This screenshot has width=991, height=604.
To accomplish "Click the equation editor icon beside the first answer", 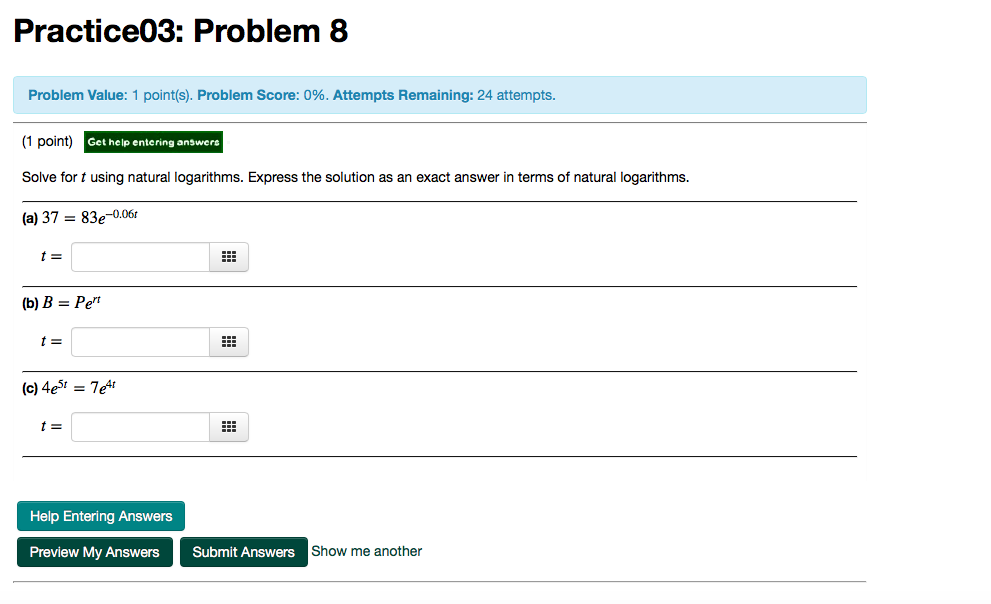I will [x=228, y=256].
